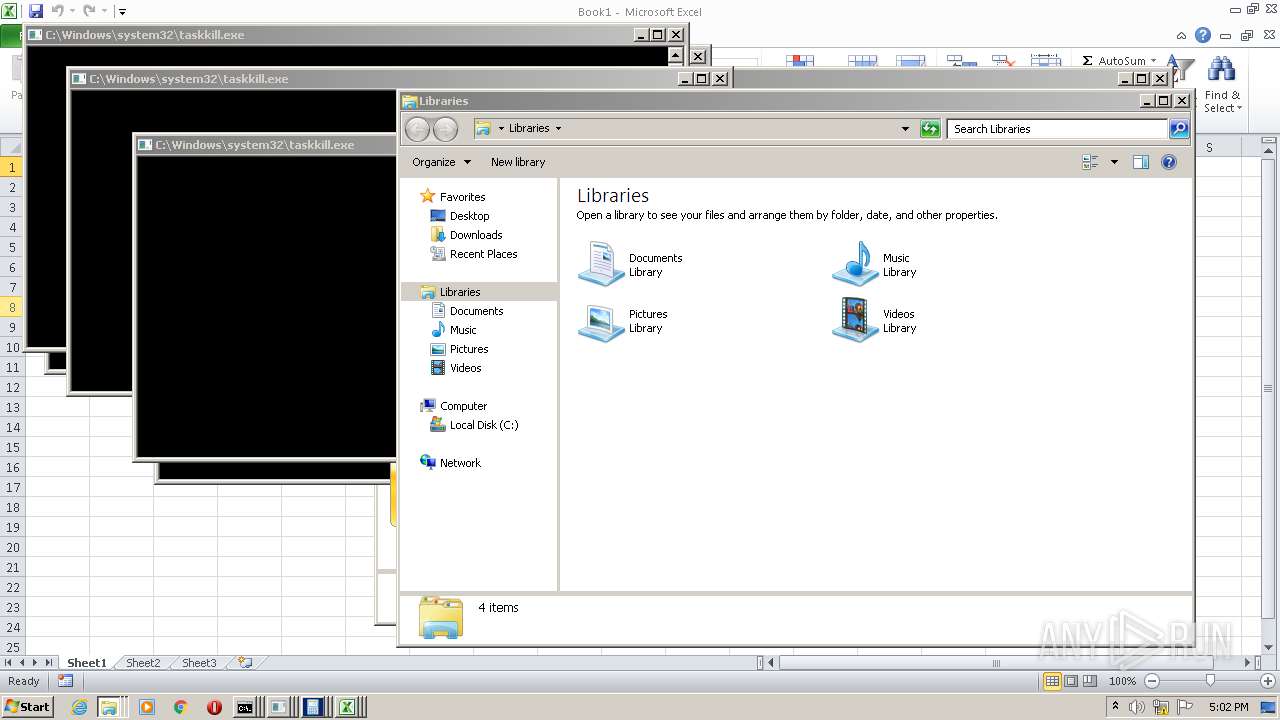1280x720 pixels.
Task: Click Excel horizontal scrollbar thumb
Action: [995, 663]
